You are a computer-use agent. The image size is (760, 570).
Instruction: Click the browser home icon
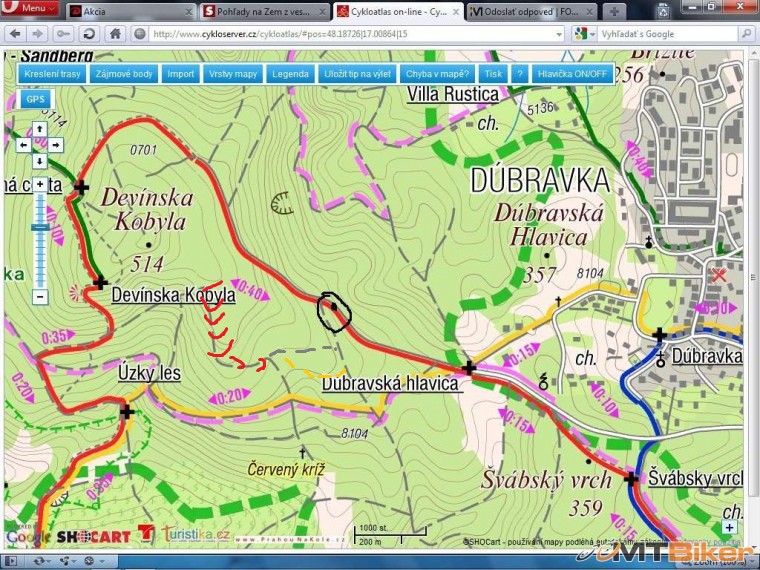(115, 33)
